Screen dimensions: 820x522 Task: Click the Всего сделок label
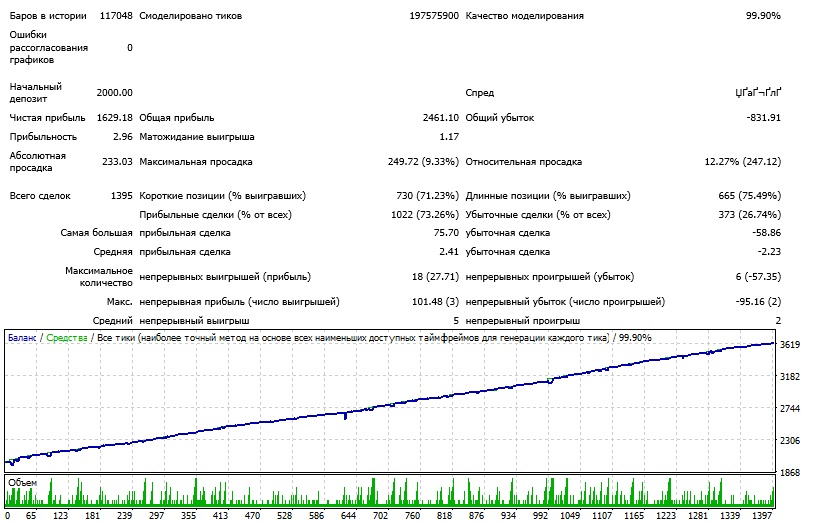40,196
